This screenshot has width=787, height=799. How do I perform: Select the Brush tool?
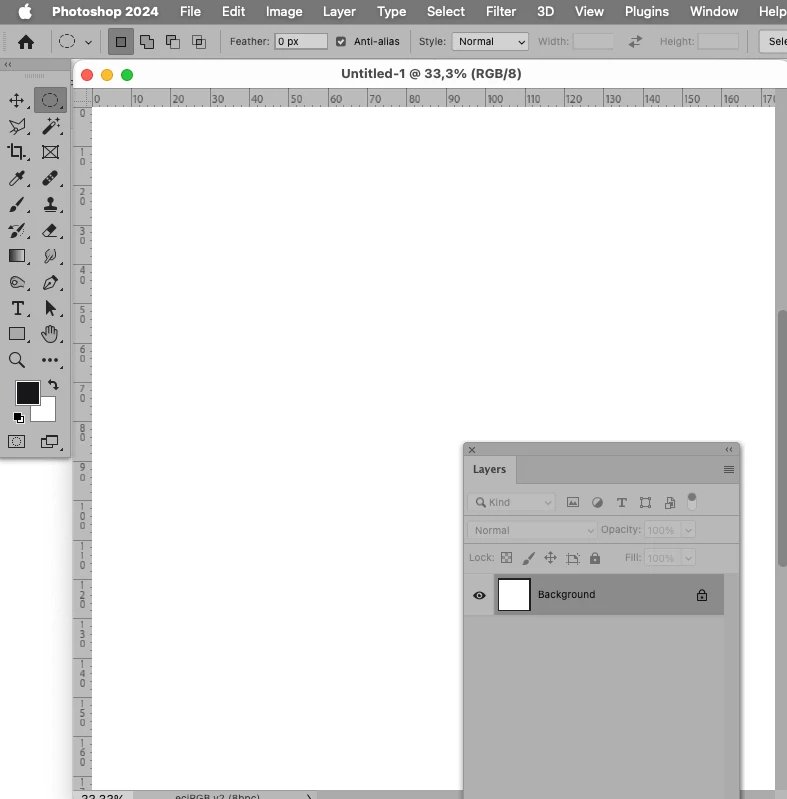click(x=17, y=204)
